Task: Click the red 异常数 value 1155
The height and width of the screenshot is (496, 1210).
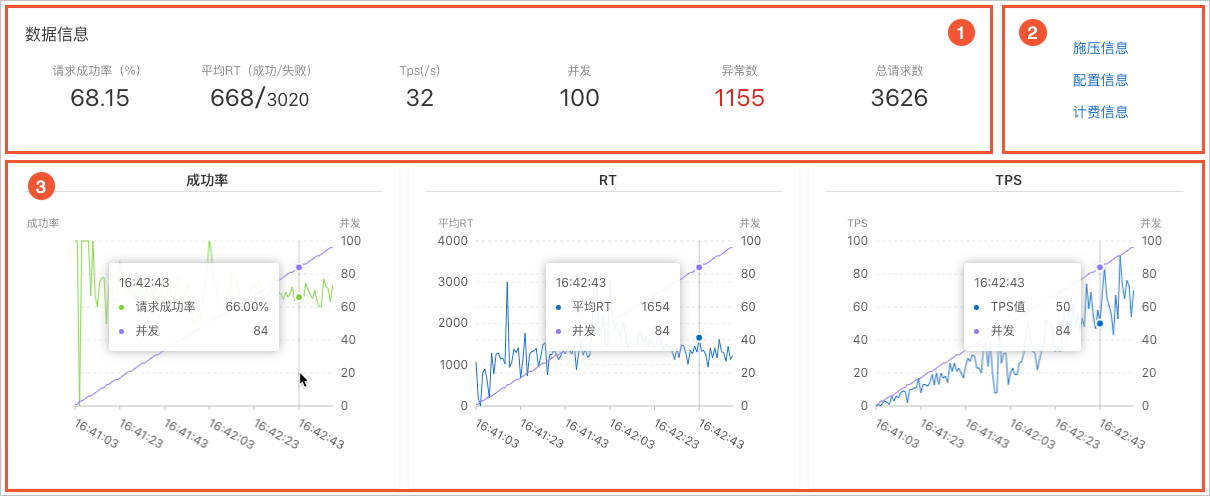Action: click(x=739, y=98)
